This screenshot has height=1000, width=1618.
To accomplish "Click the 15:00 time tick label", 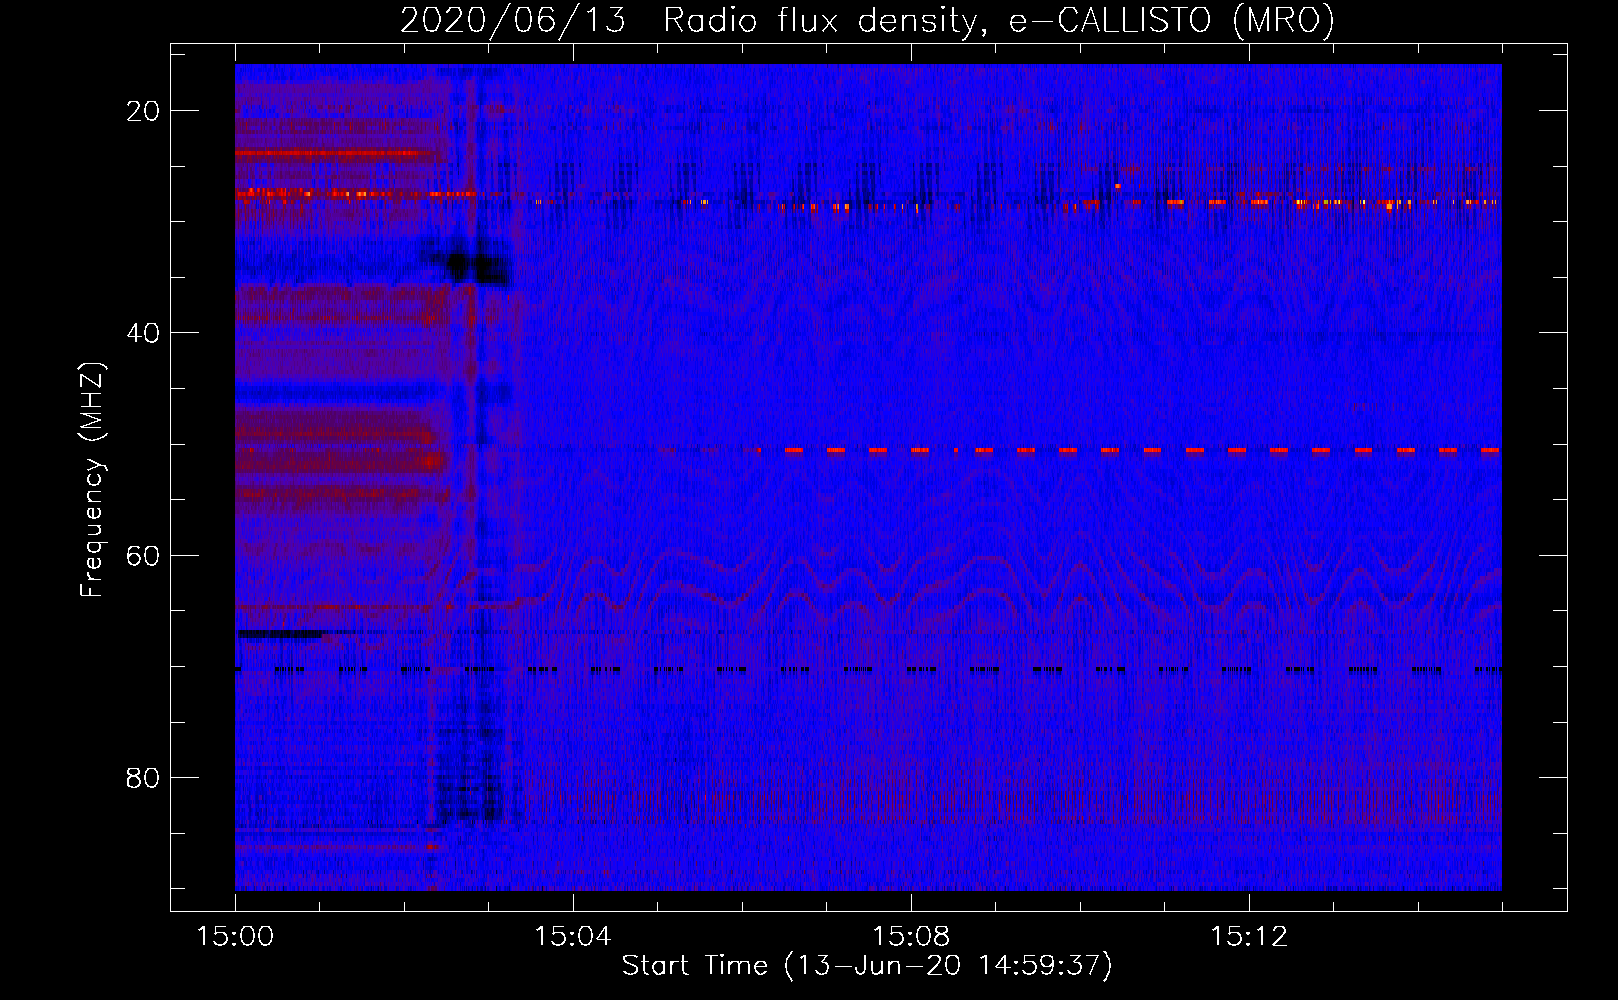I will 235,936.
